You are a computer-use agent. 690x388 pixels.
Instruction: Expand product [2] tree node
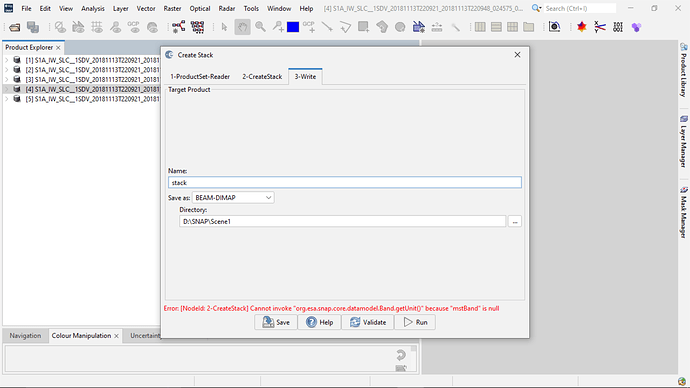pos(7,70)
